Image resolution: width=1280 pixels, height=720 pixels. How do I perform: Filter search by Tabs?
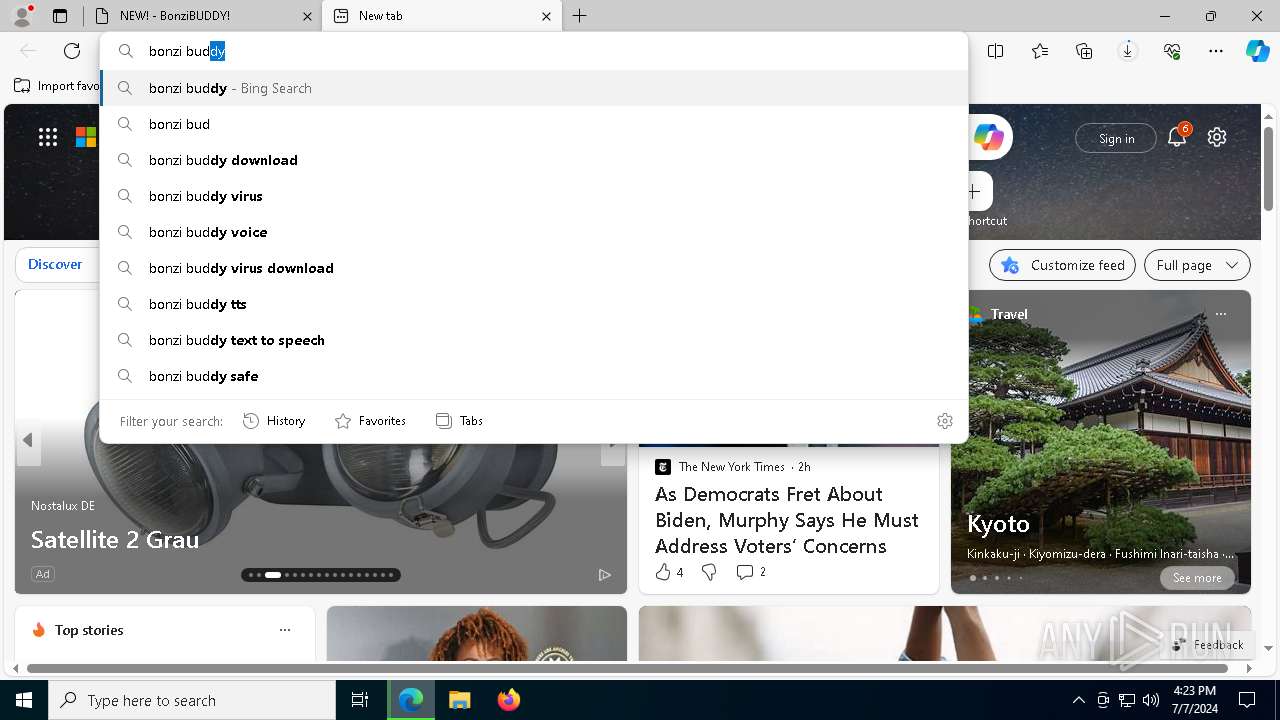pyautogui.click(x=460, y=421)
